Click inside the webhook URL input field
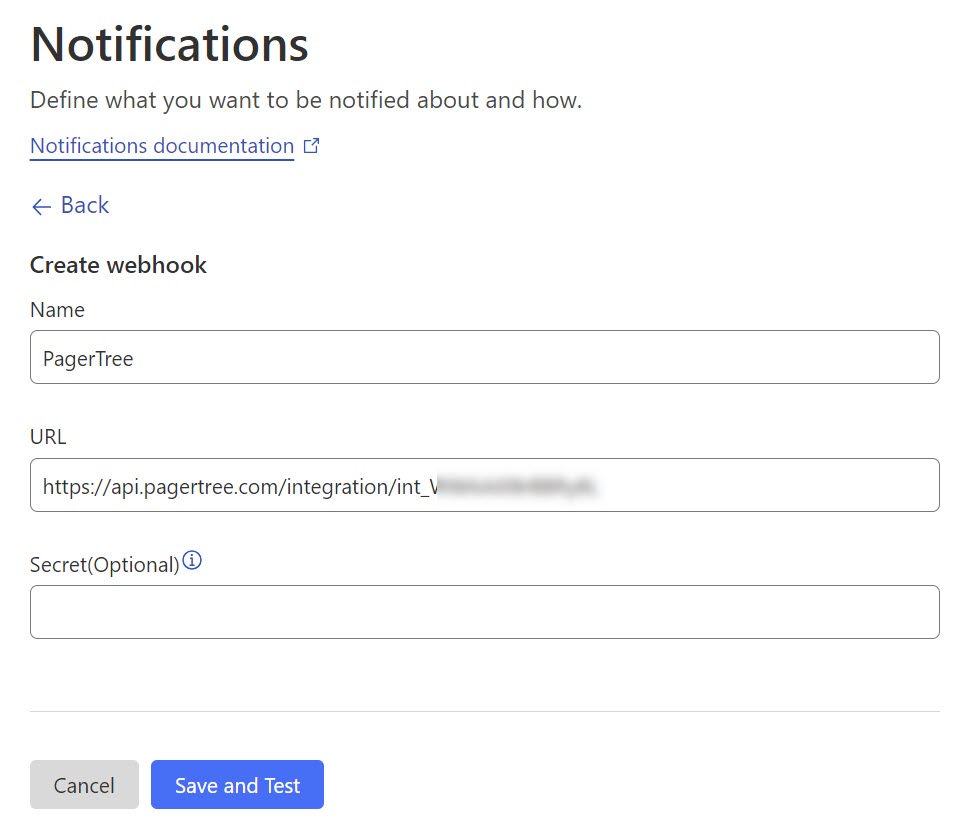The width and height of the screenshot is (969, 836). [760, 485]
